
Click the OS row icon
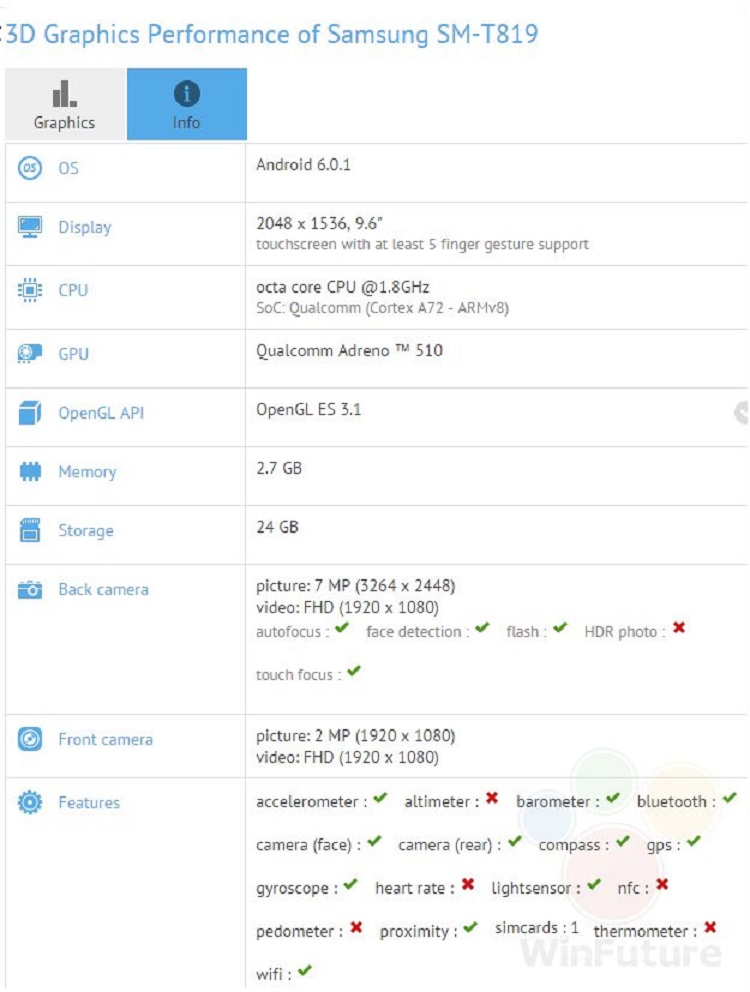point(30,168)
